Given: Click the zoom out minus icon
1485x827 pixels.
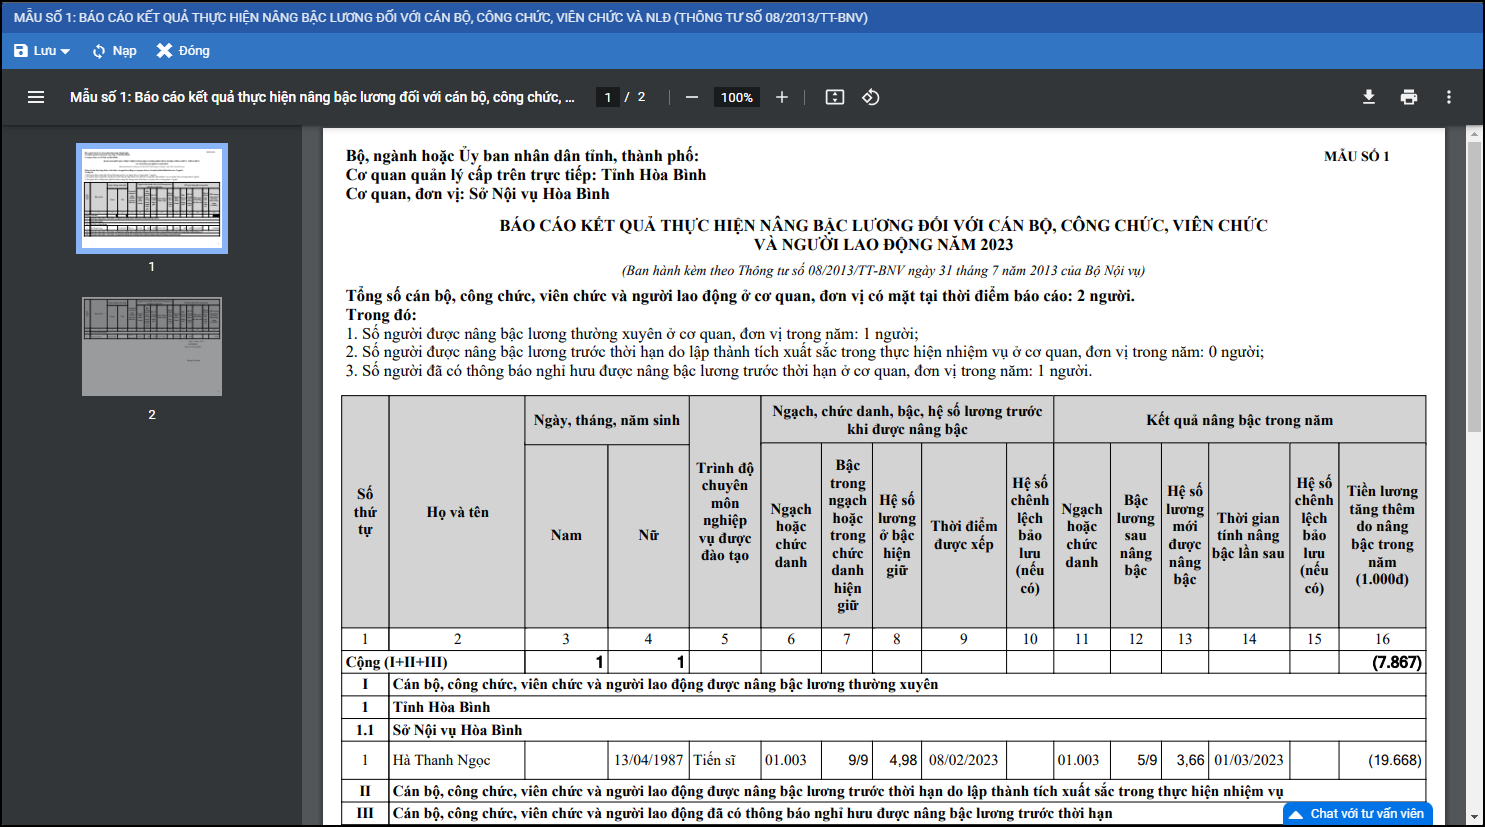Looking at the screenshot, I should 691,97.
